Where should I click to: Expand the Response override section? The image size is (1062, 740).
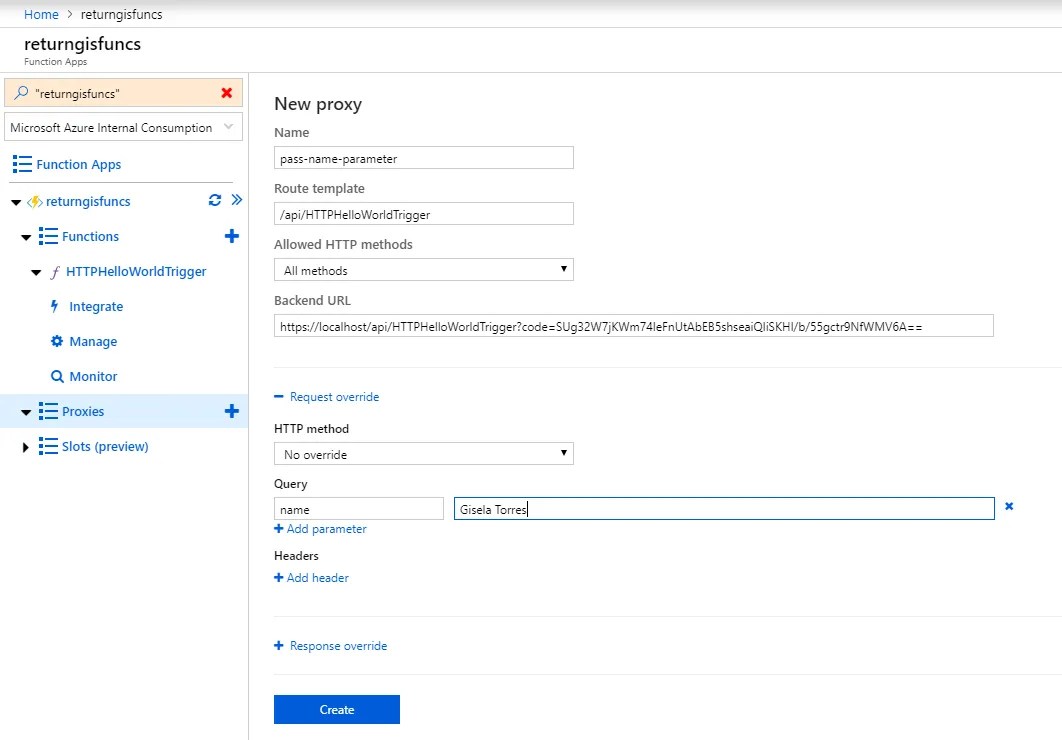pyautogui.click(x=331, y=646)
